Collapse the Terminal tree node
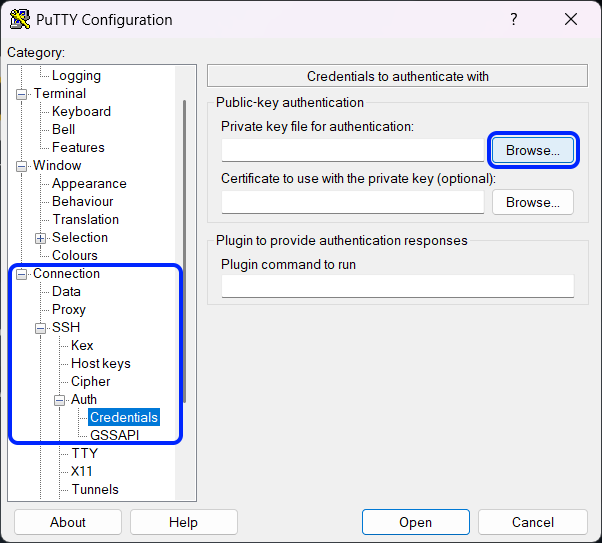This screenshot has width=602, height=543. pyautogui.click(x=22, y=94)
